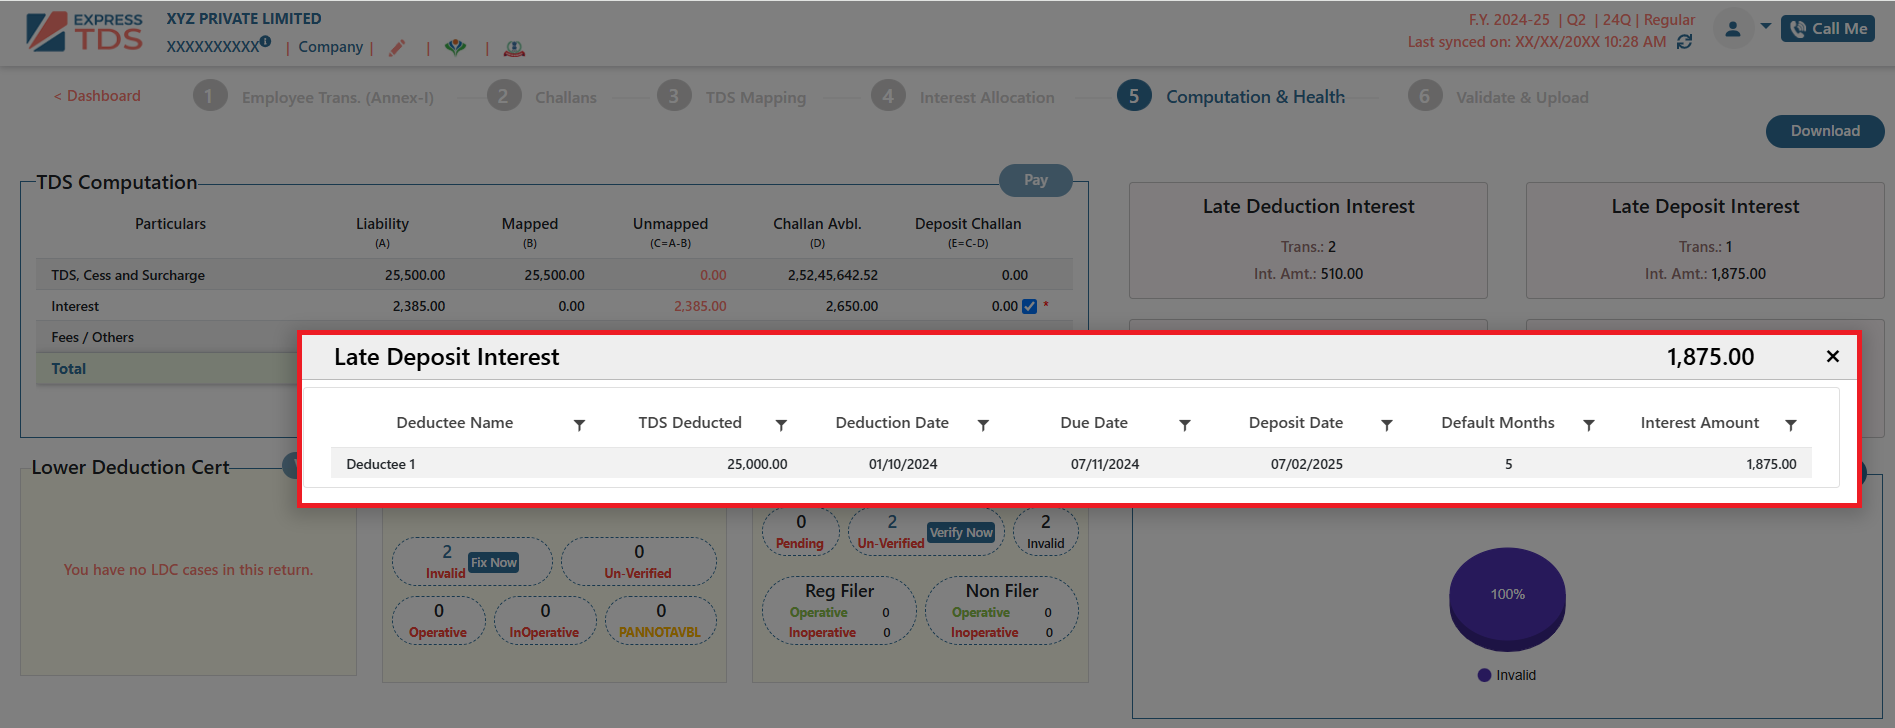Image resolution: width=1895 pixels, height=728 pixels.
Task: Click the Company label in header
Action: tap(330, 47)
